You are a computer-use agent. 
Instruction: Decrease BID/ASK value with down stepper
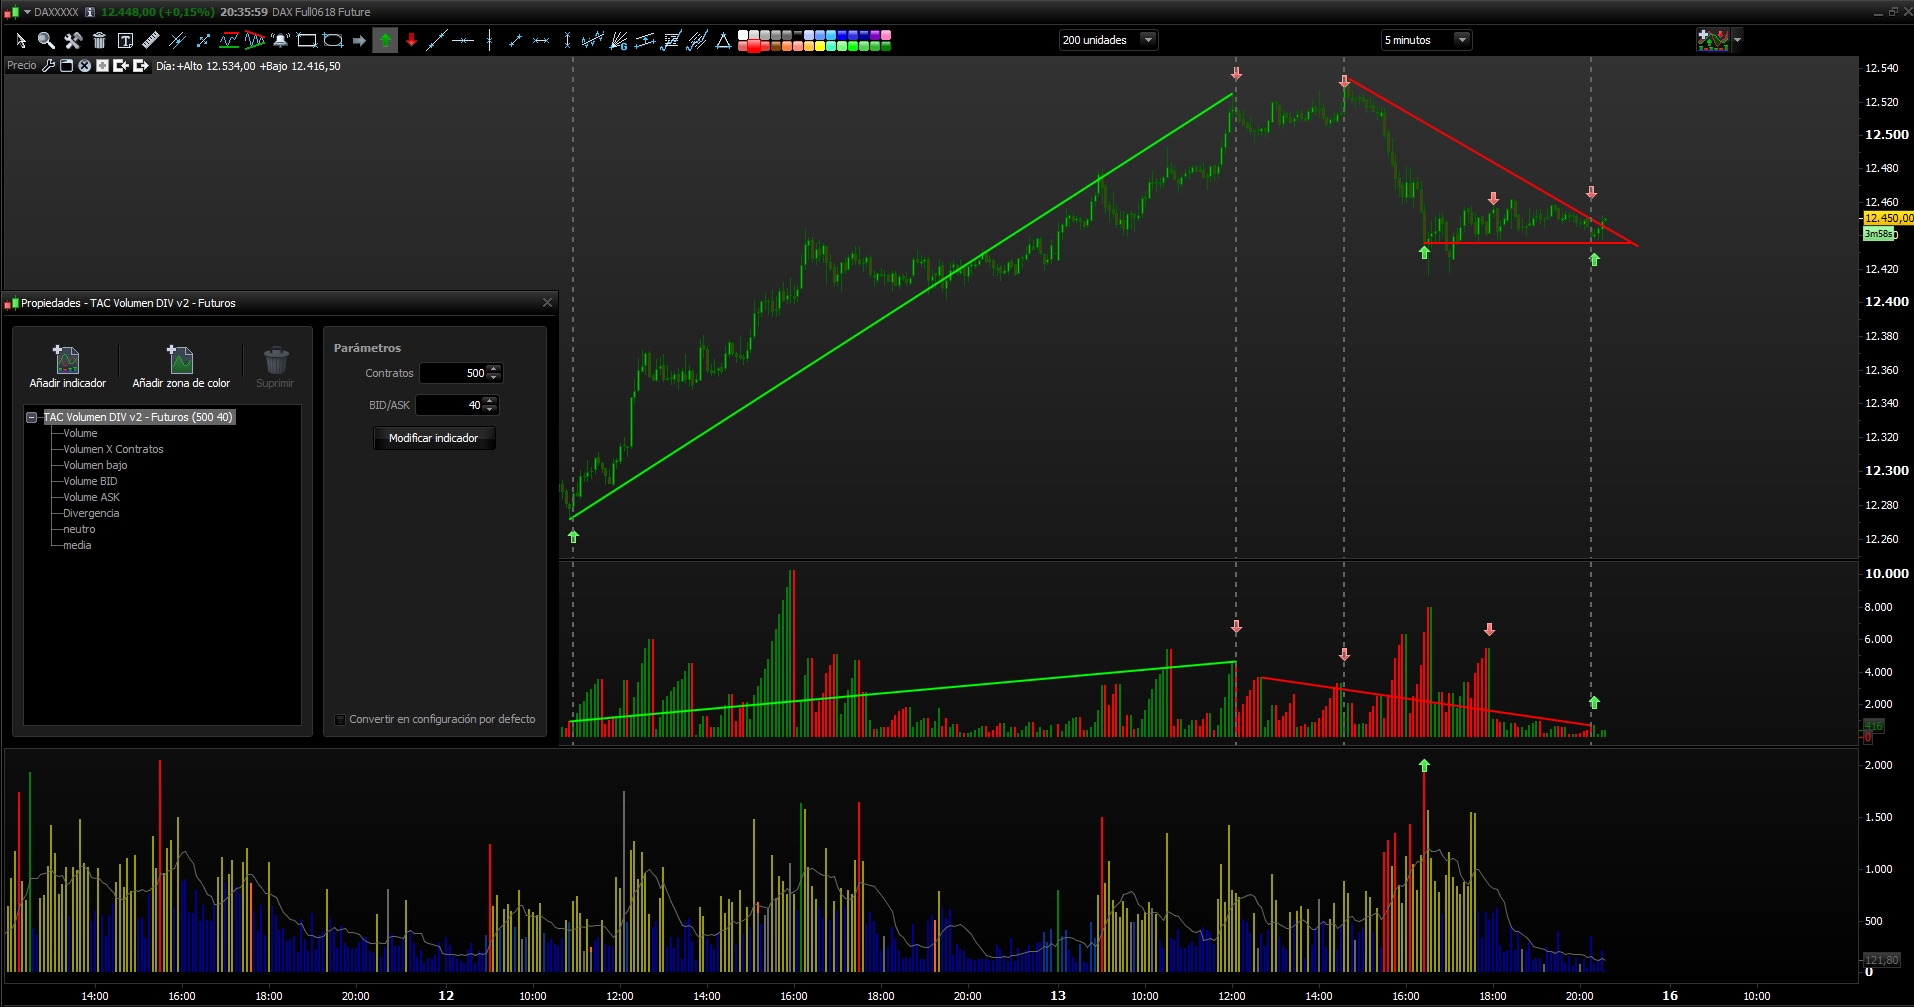(x=490, y=409)
